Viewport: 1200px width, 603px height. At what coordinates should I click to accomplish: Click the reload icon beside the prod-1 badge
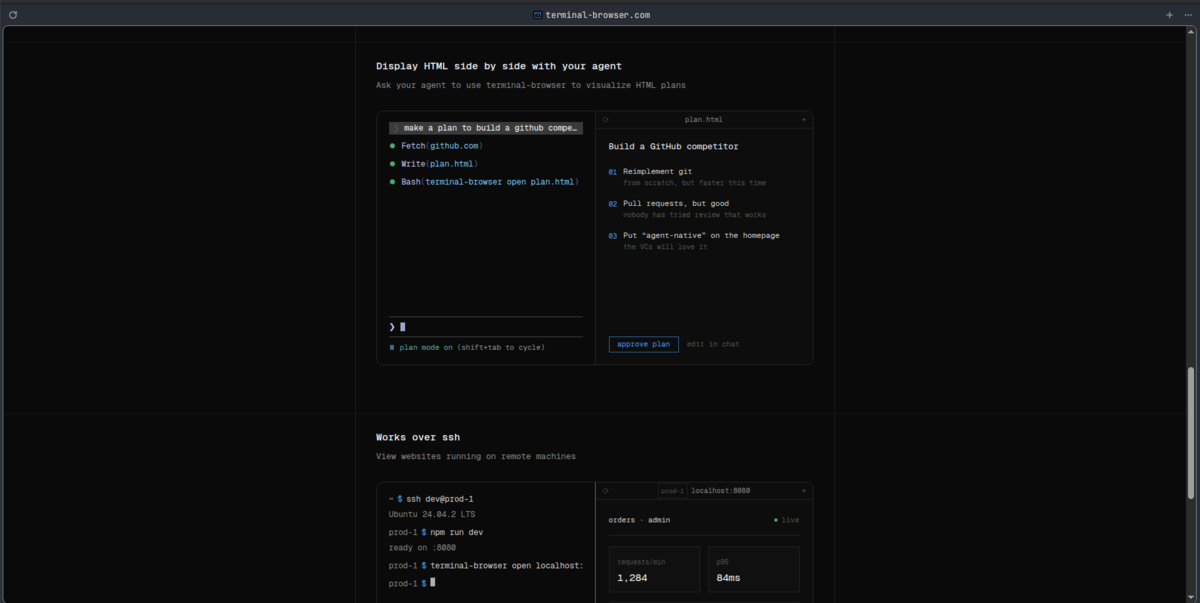(605, 491)
